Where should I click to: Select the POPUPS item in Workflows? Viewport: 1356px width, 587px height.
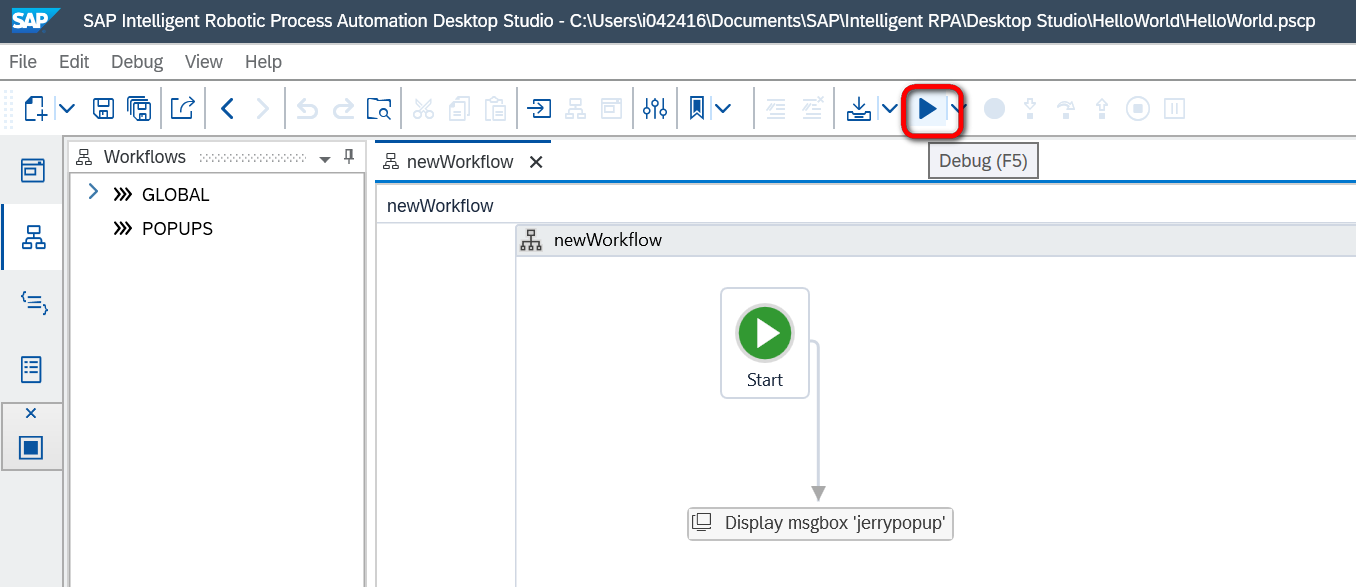(177, 229)
